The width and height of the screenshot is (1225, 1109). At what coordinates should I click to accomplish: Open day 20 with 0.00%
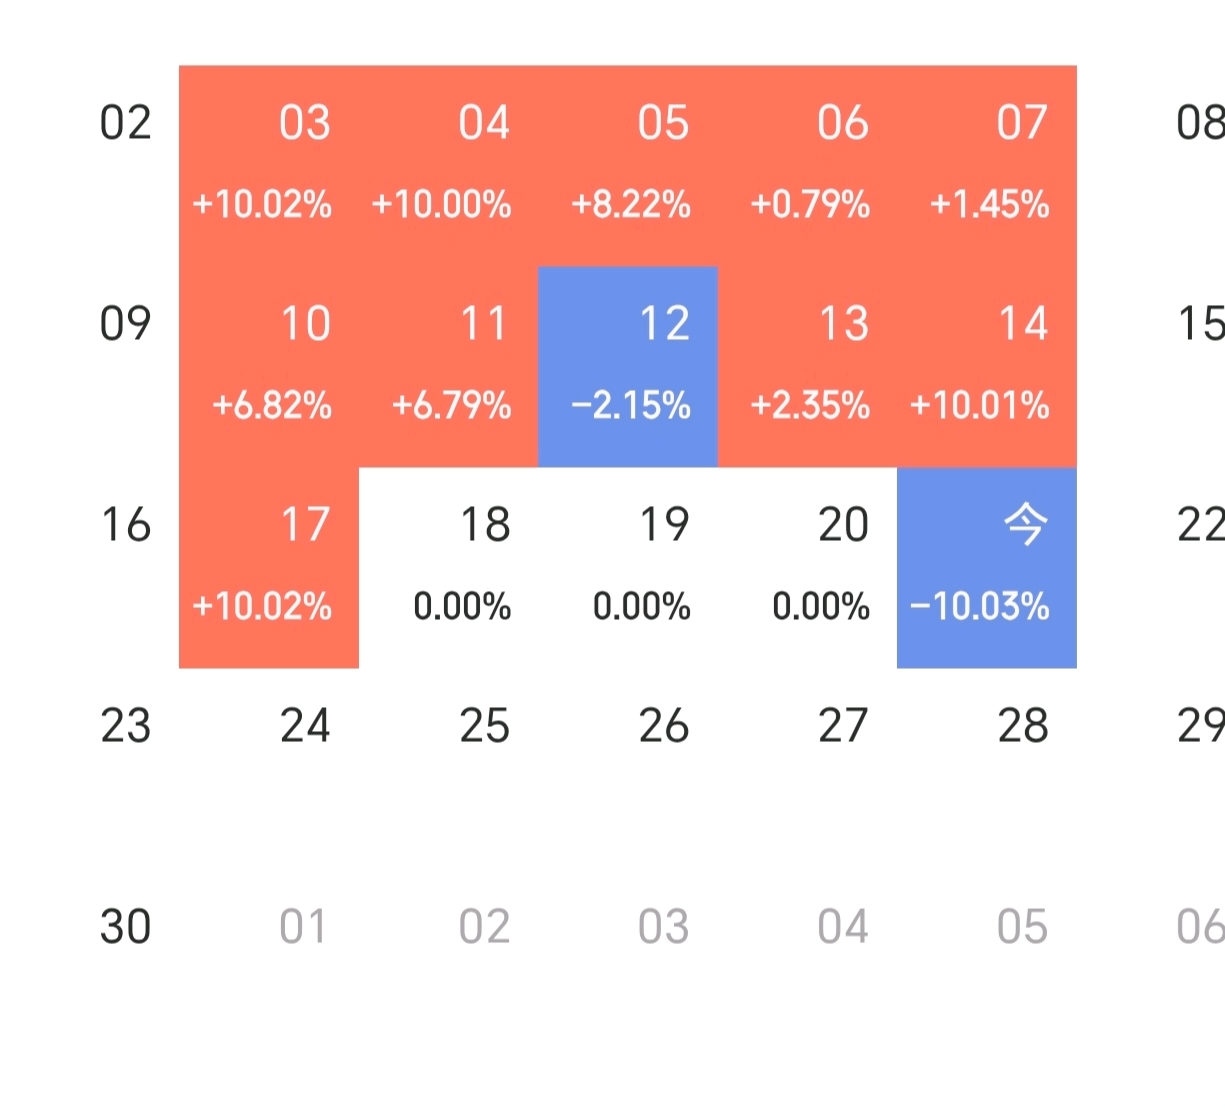click(807, 567)
